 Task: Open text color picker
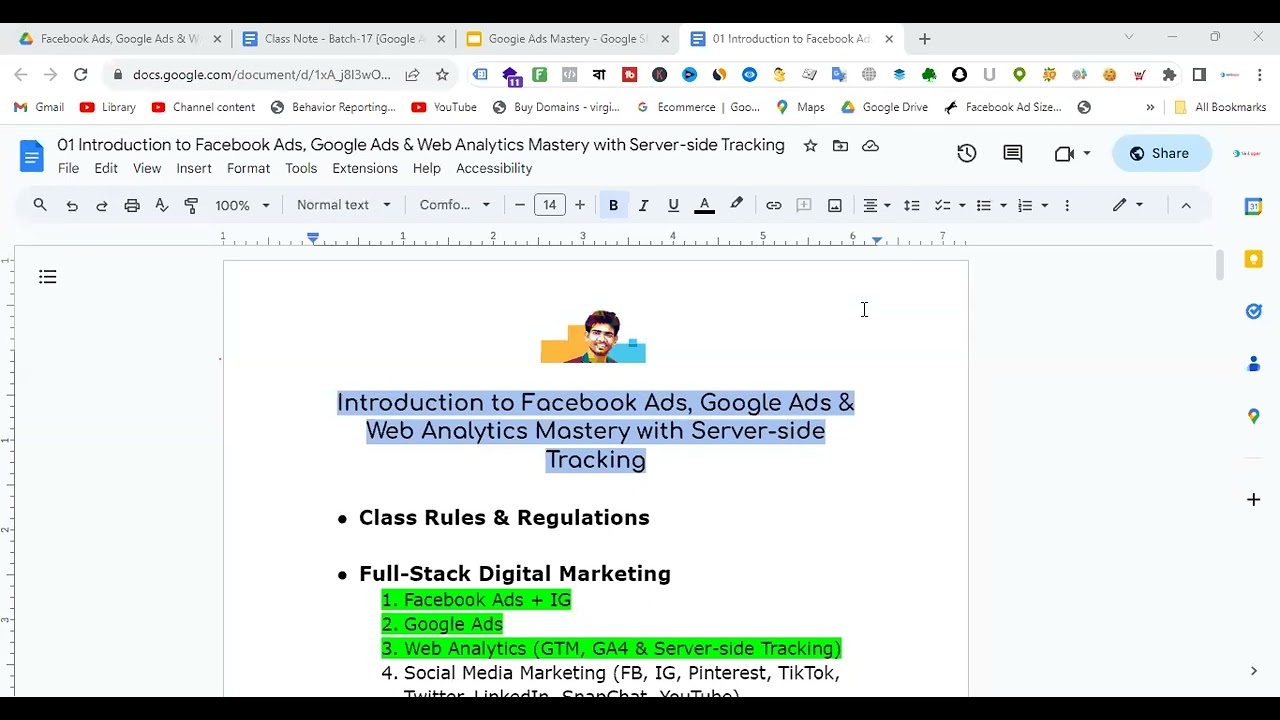click(x=704, y=205)
